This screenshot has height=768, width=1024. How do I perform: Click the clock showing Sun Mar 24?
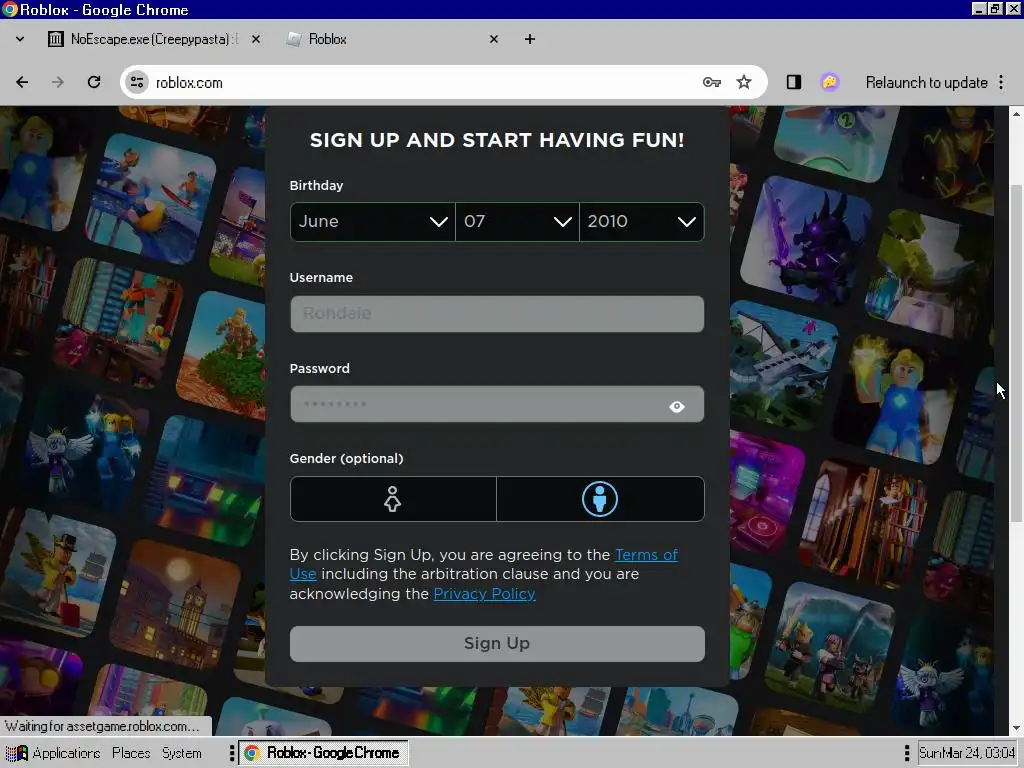[967, 753]
